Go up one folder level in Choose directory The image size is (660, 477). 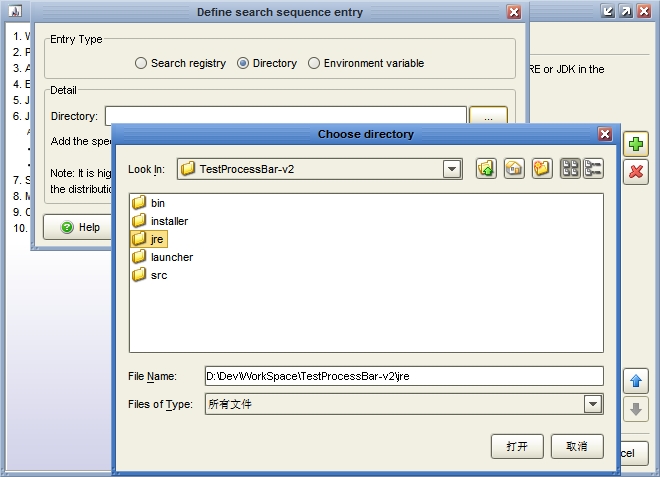(486, 169)
